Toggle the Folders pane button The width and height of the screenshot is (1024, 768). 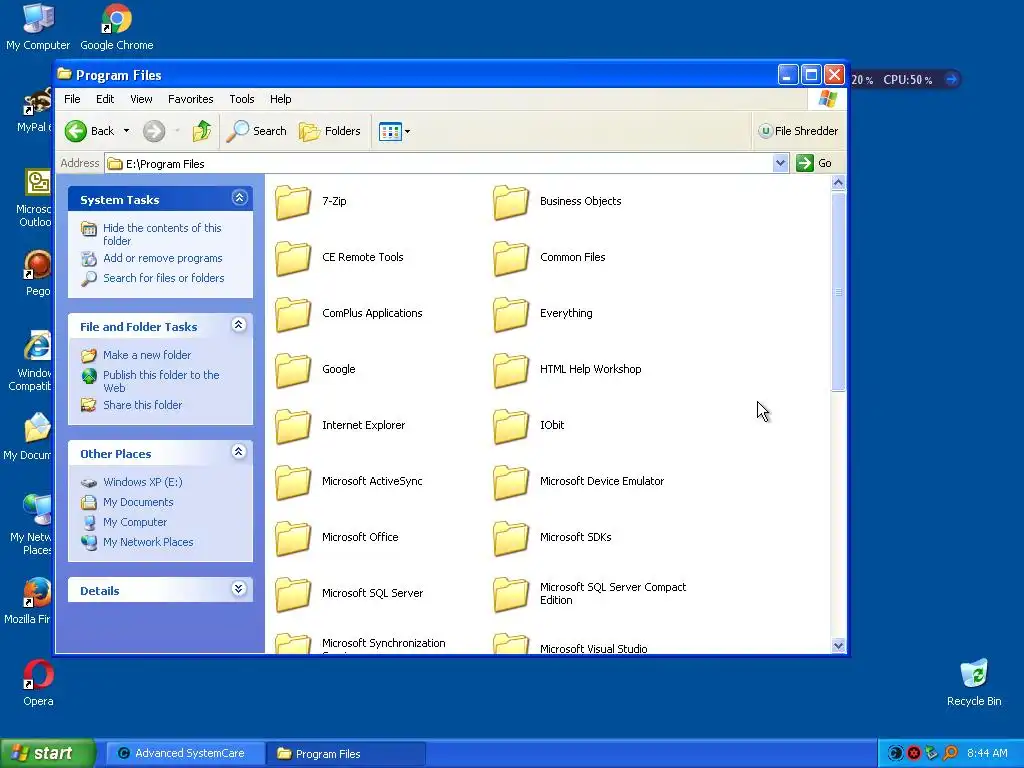(330, 131)
